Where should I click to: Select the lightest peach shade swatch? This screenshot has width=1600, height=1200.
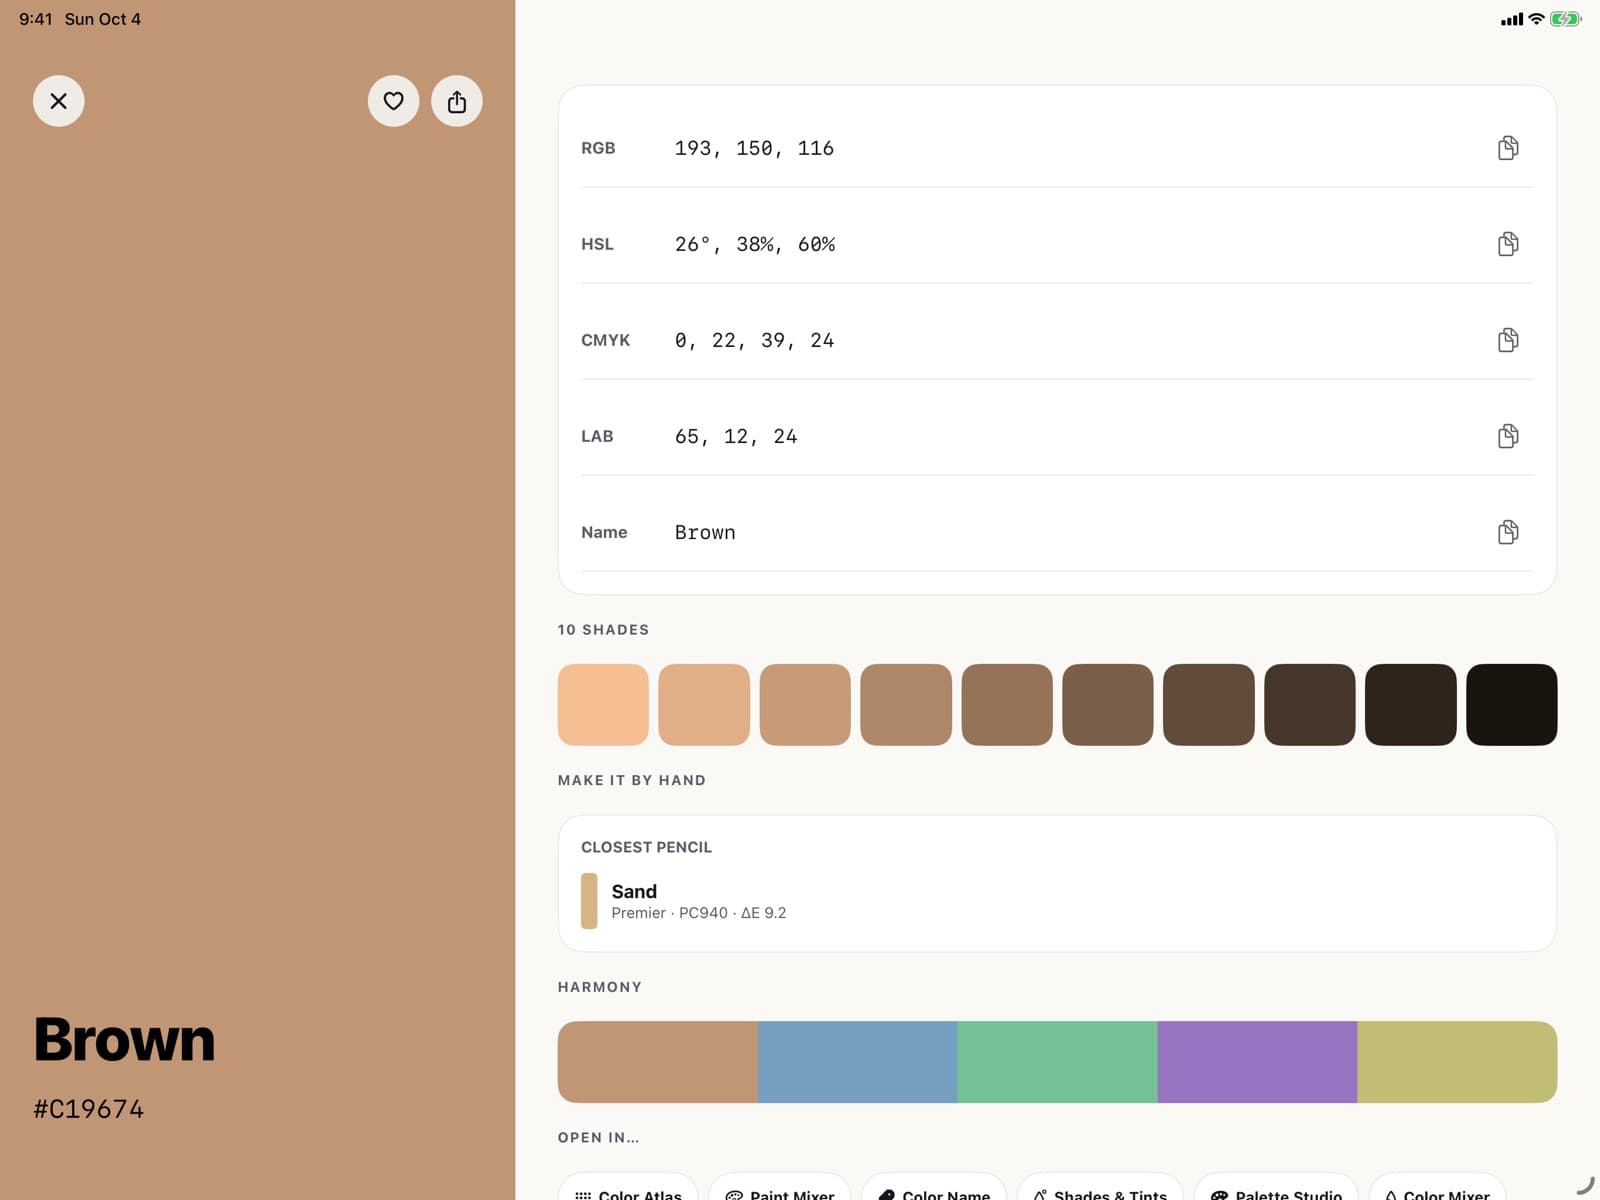[x=603, y=704]
